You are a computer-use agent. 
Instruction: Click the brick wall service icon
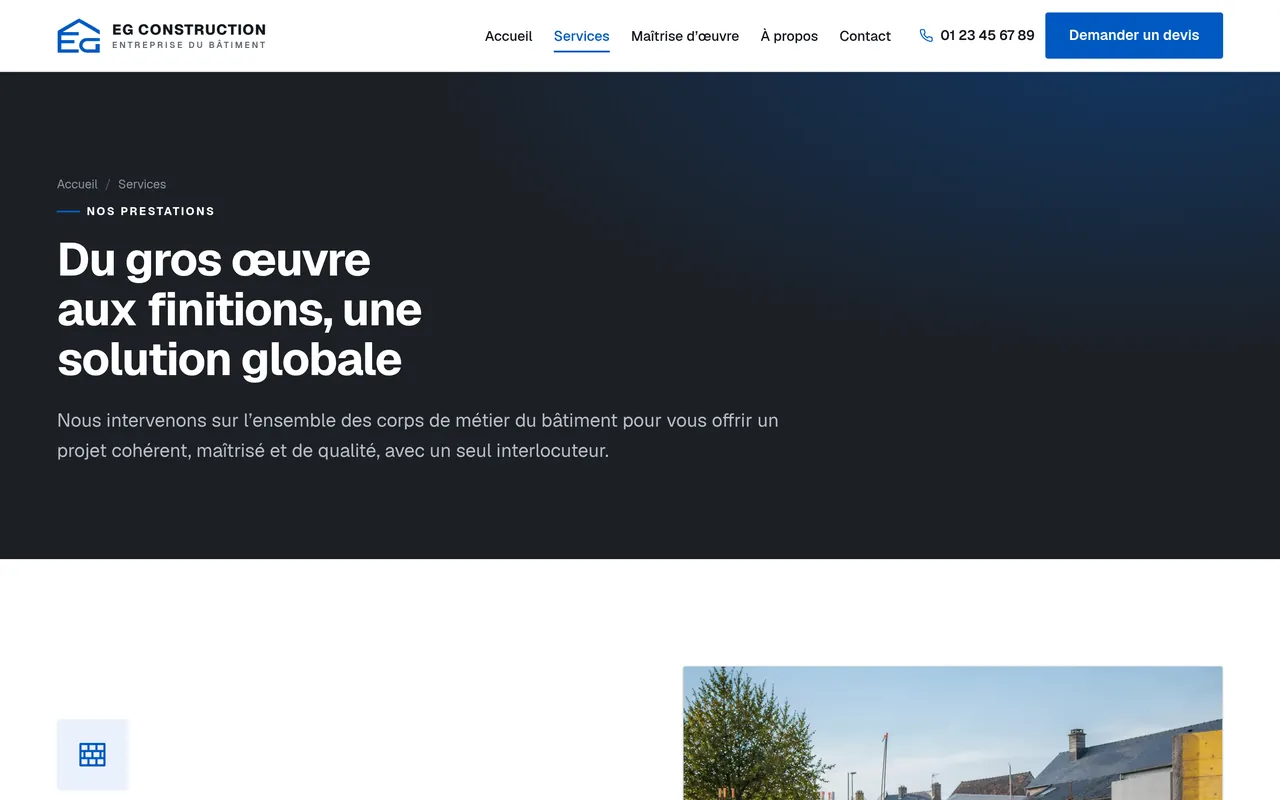(92, 754)
